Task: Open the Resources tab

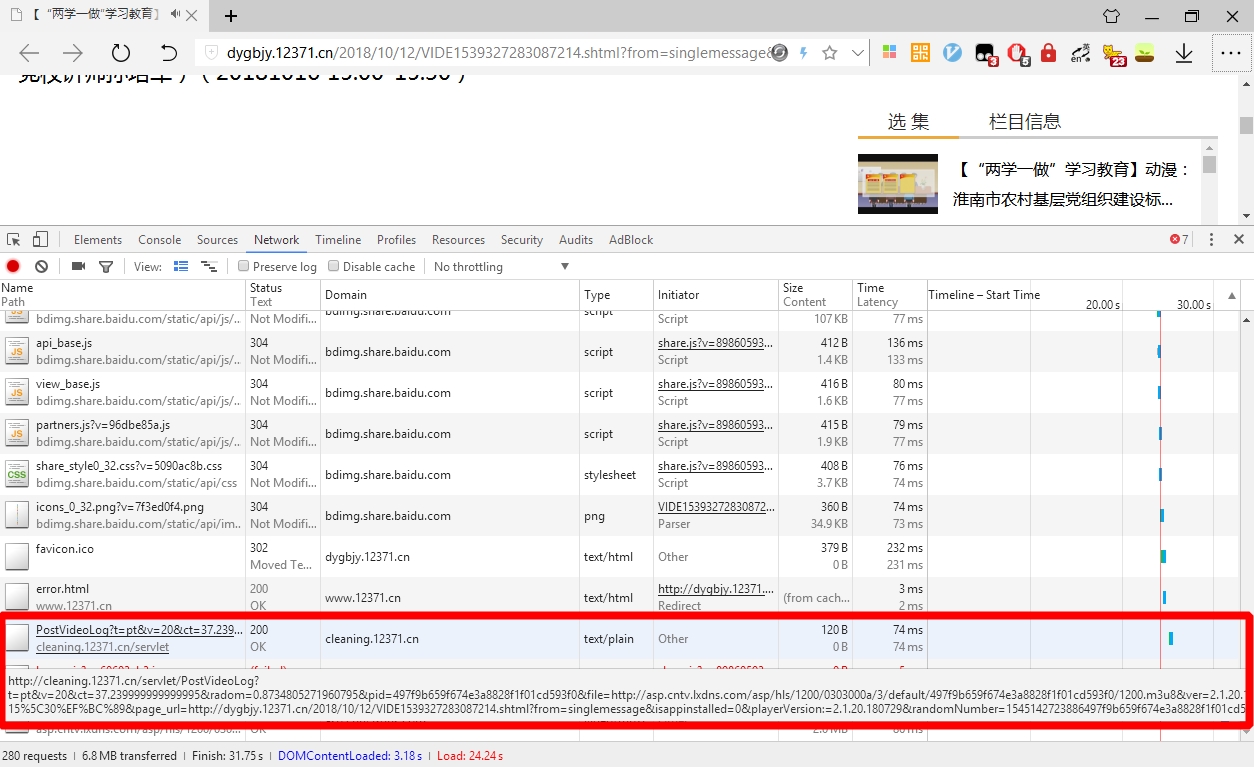Action: [458, 240]
